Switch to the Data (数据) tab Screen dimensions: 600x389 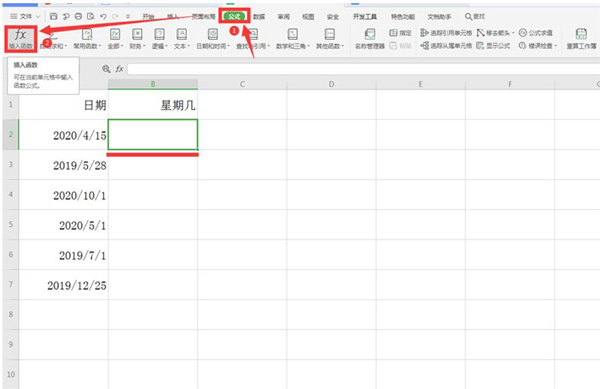[x=259, y=16]
